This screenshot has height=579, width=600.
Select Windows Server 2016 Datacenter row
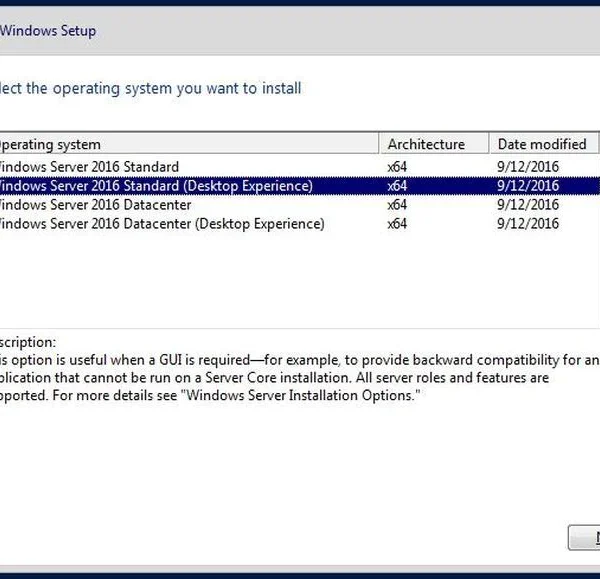coord(300,205)
